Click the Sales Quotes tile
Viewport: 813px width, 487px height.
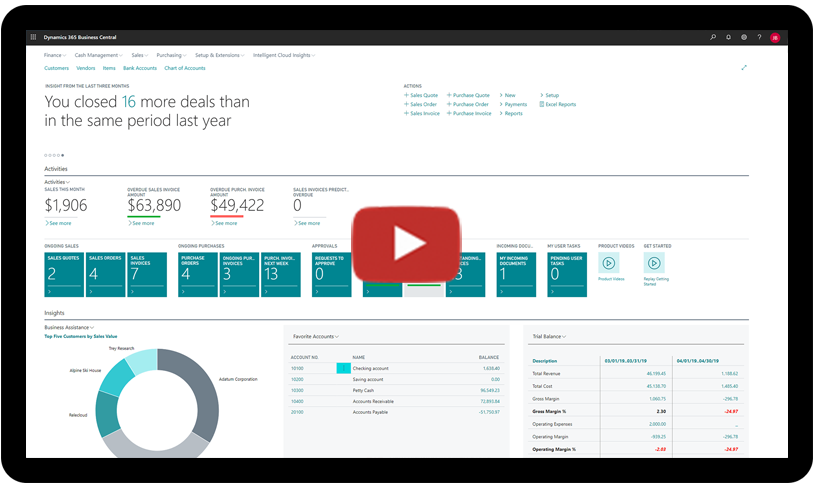64,273
